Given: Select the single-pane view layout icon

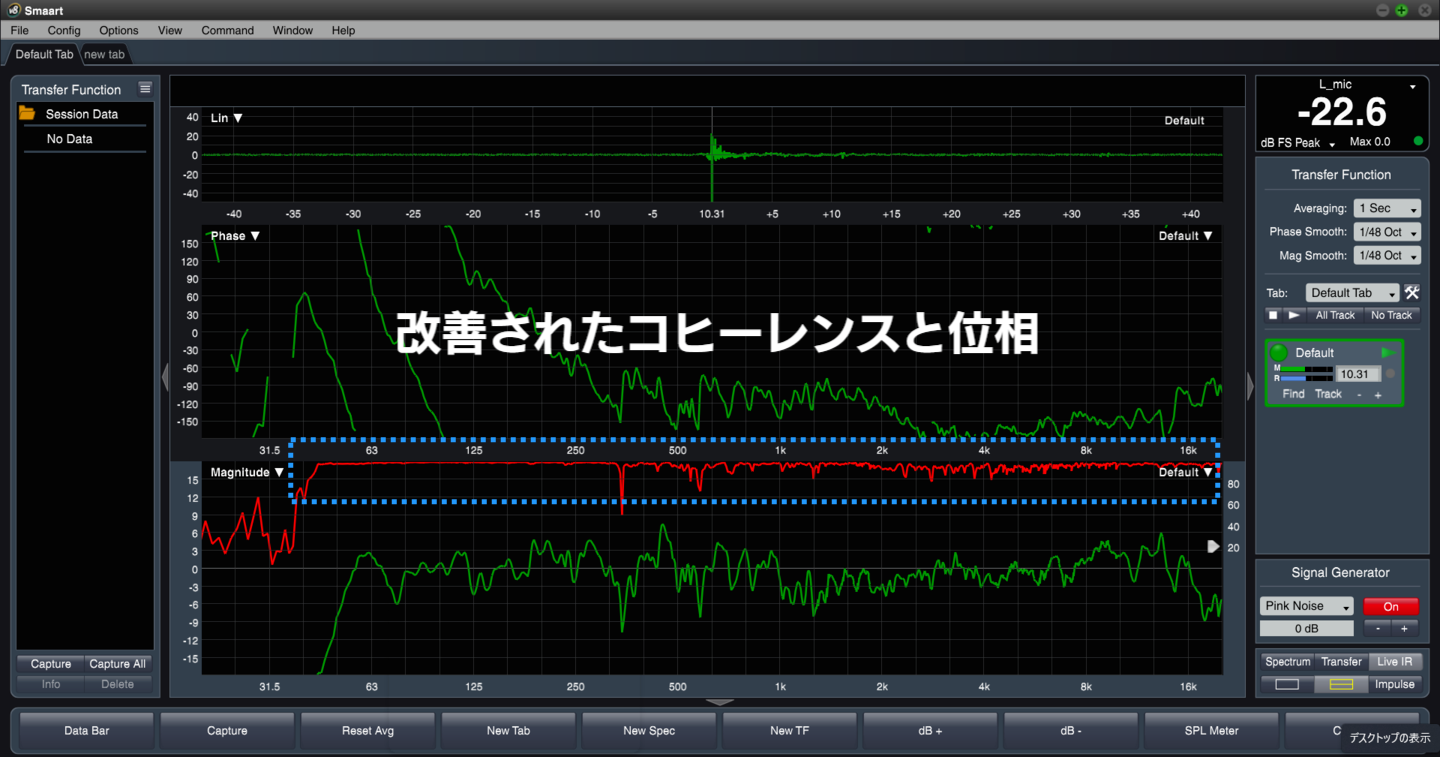Looking at the screenshot, I should (1287, 685).
